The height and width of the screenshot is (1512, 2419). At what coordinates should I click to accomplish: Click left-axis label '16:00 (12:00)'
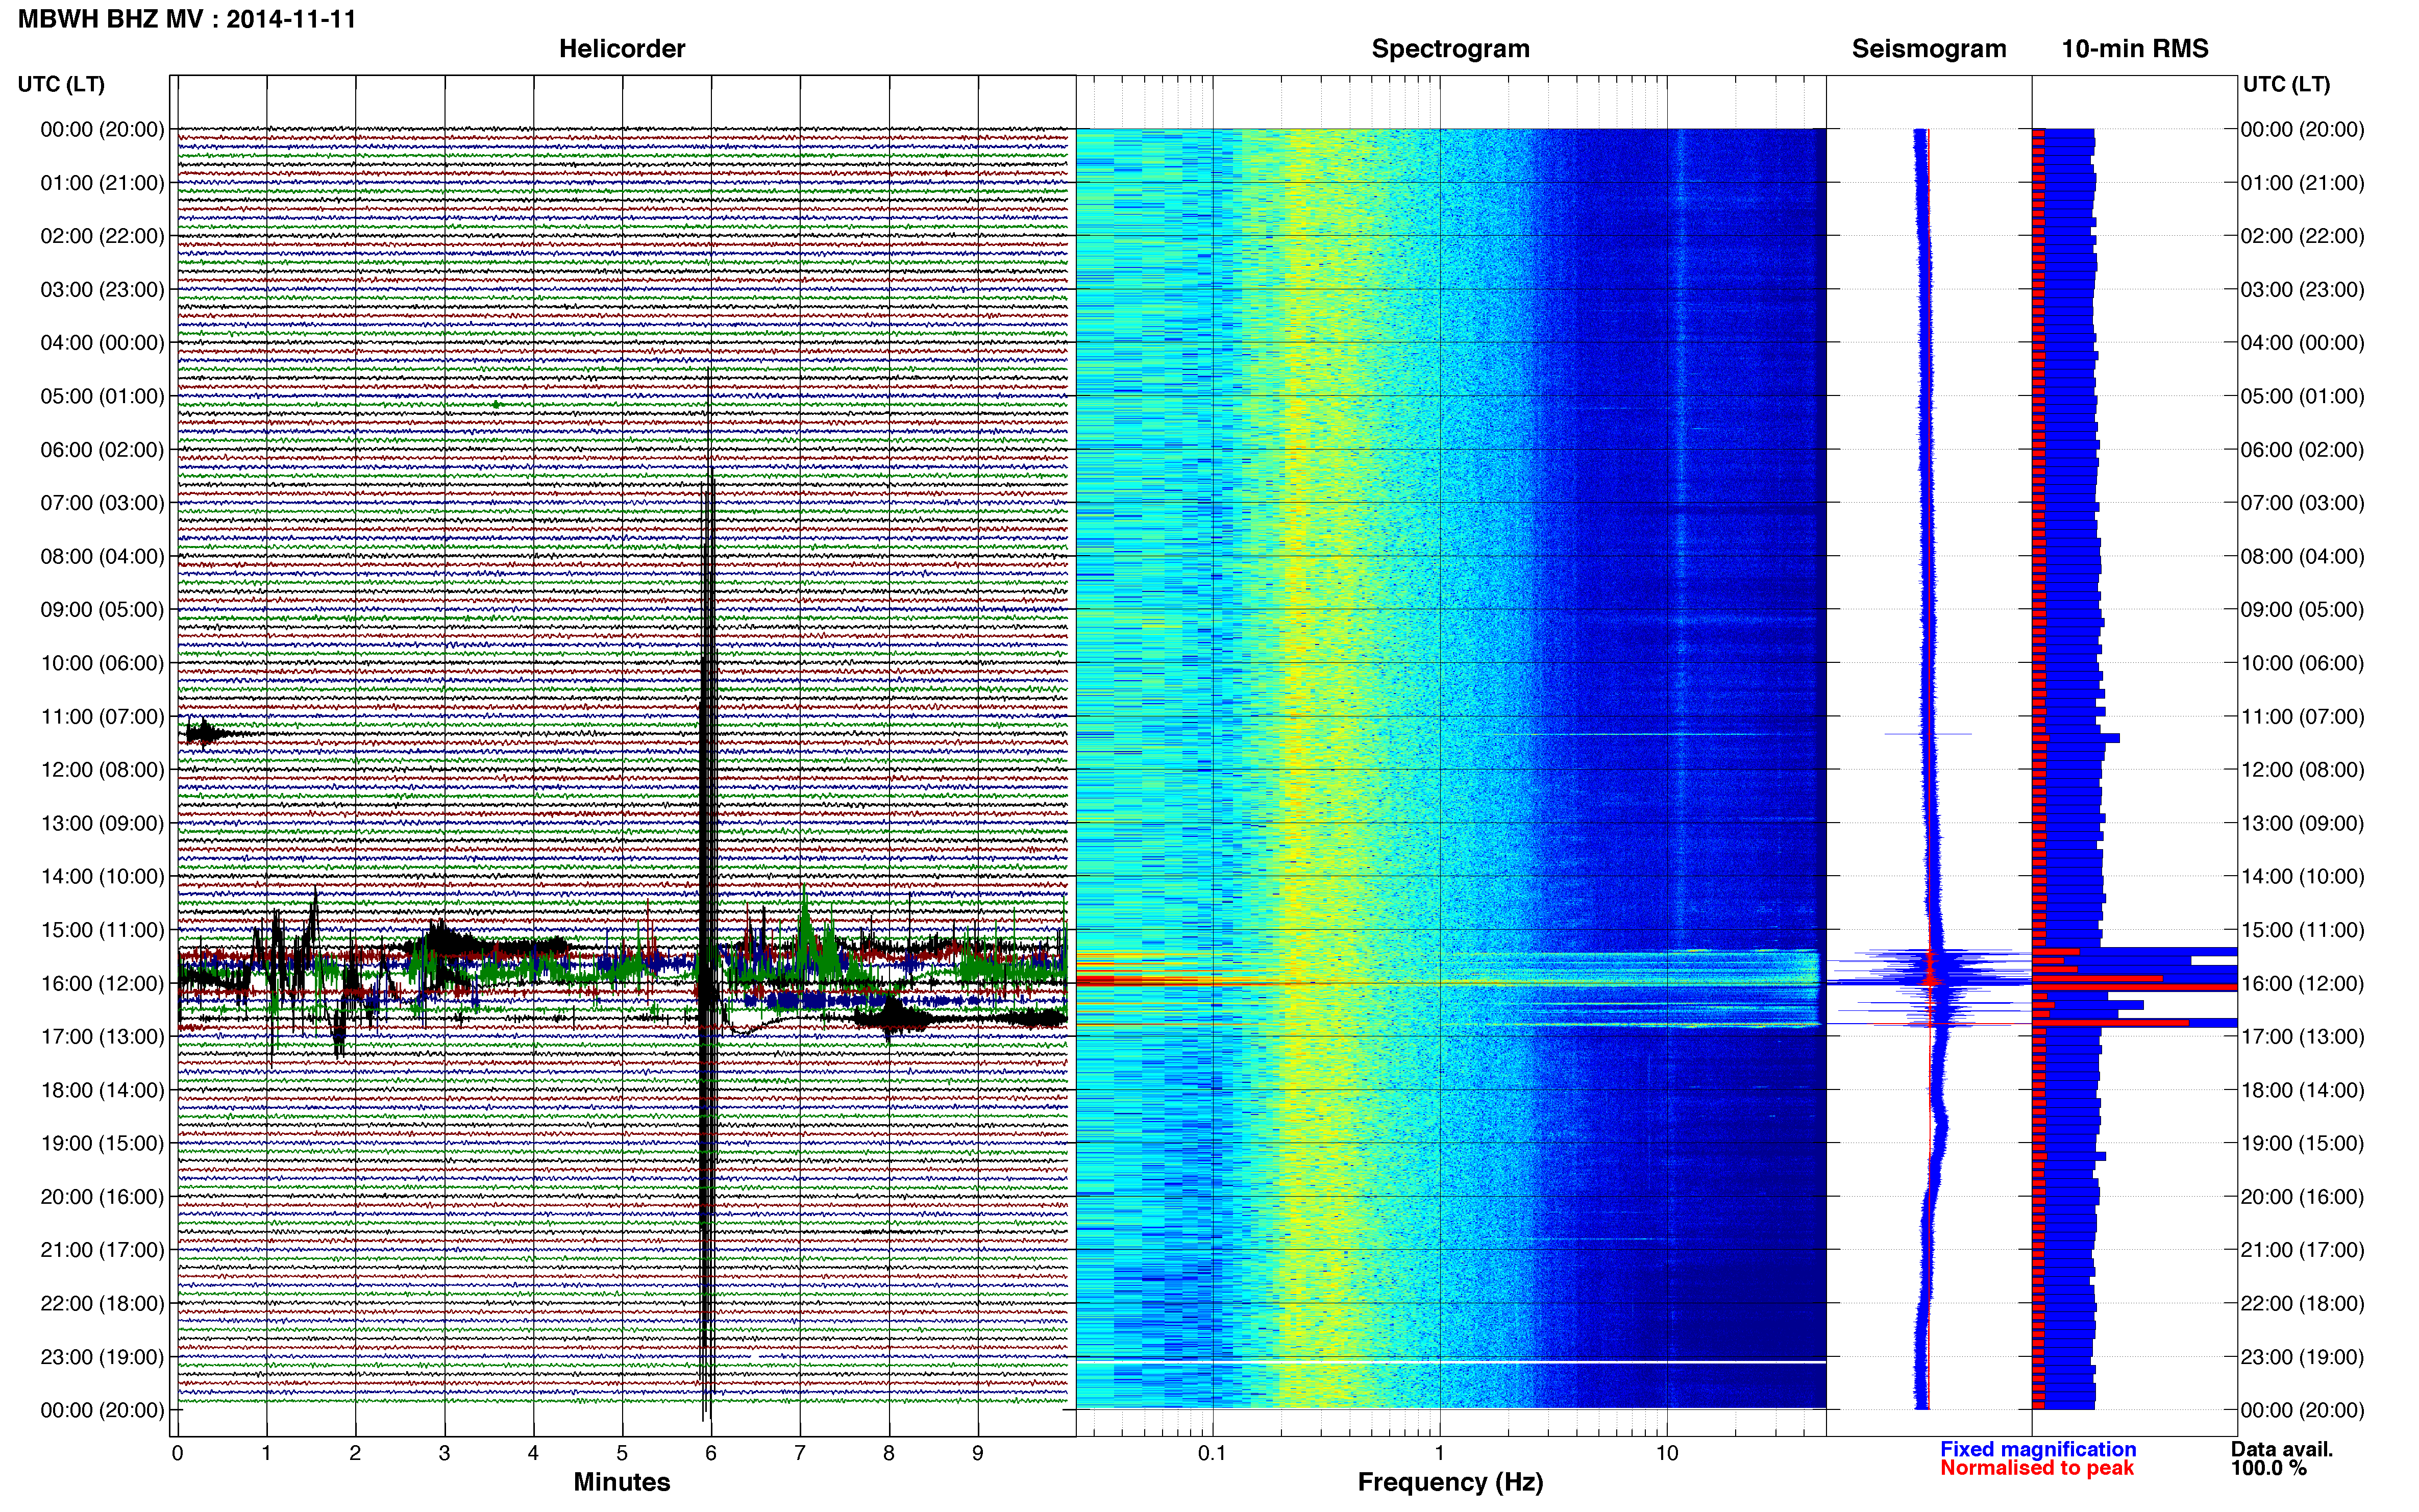coord(102,984)
